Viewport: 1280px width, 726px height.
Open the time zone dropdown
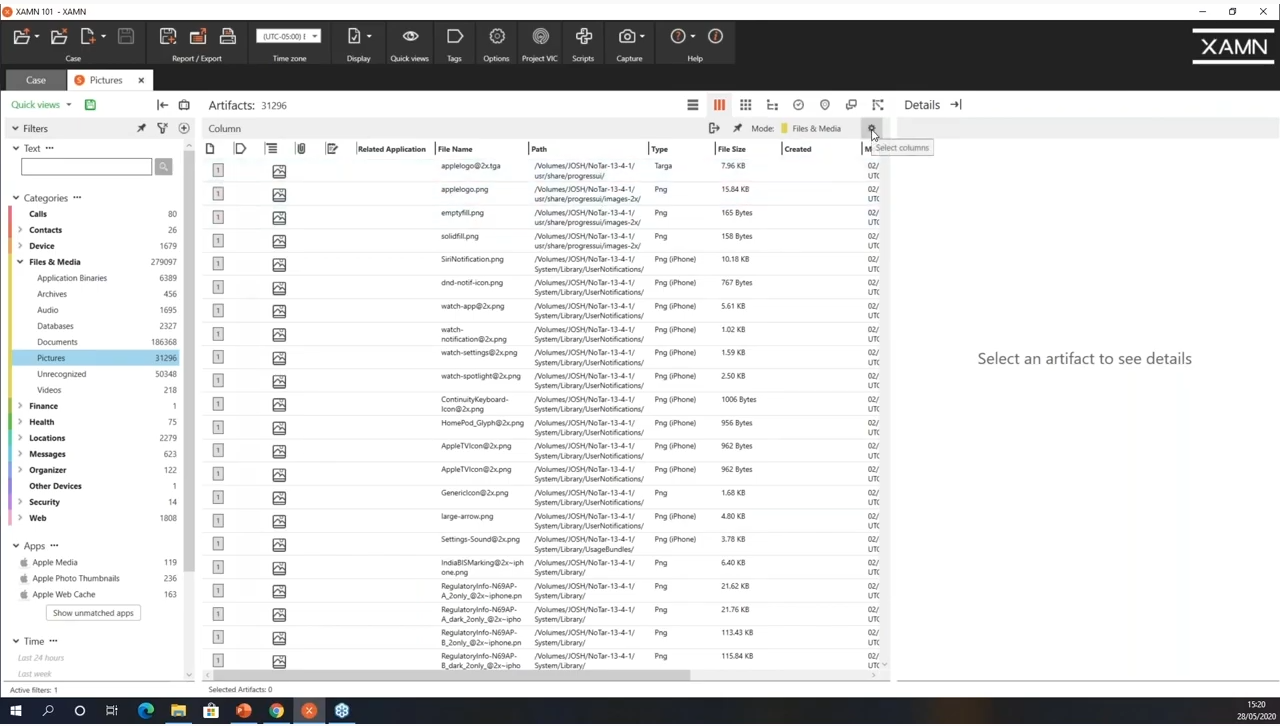pyautogui.click(x=289, y=37)
